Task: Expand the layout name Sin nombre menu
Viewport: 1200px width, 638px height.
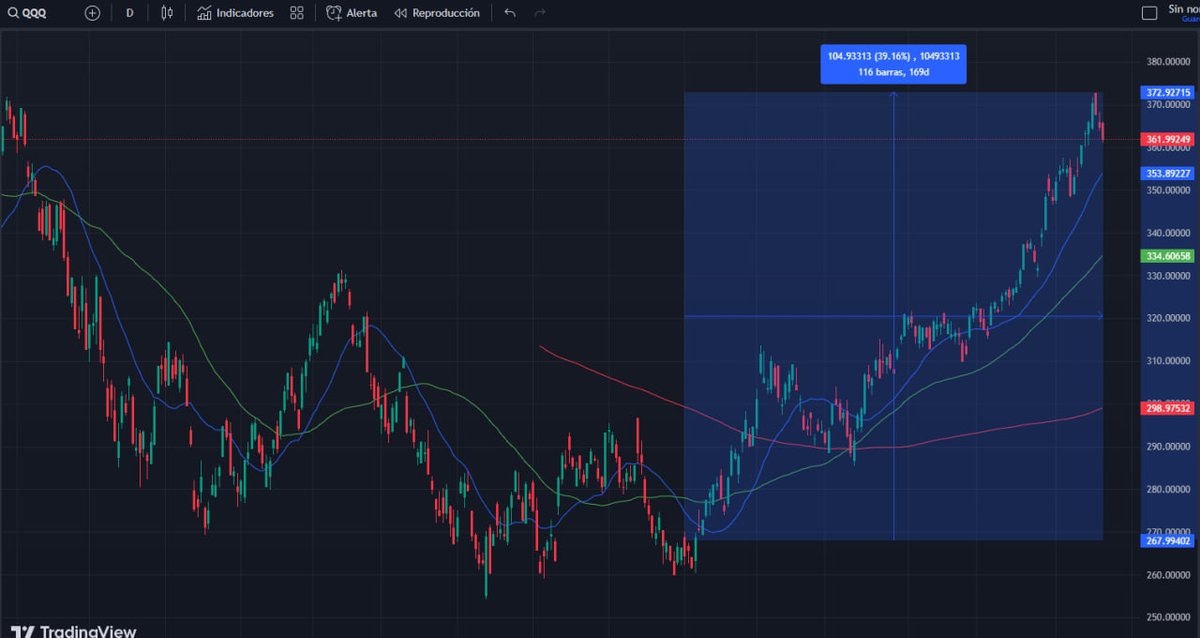Action: point(1178,11)
